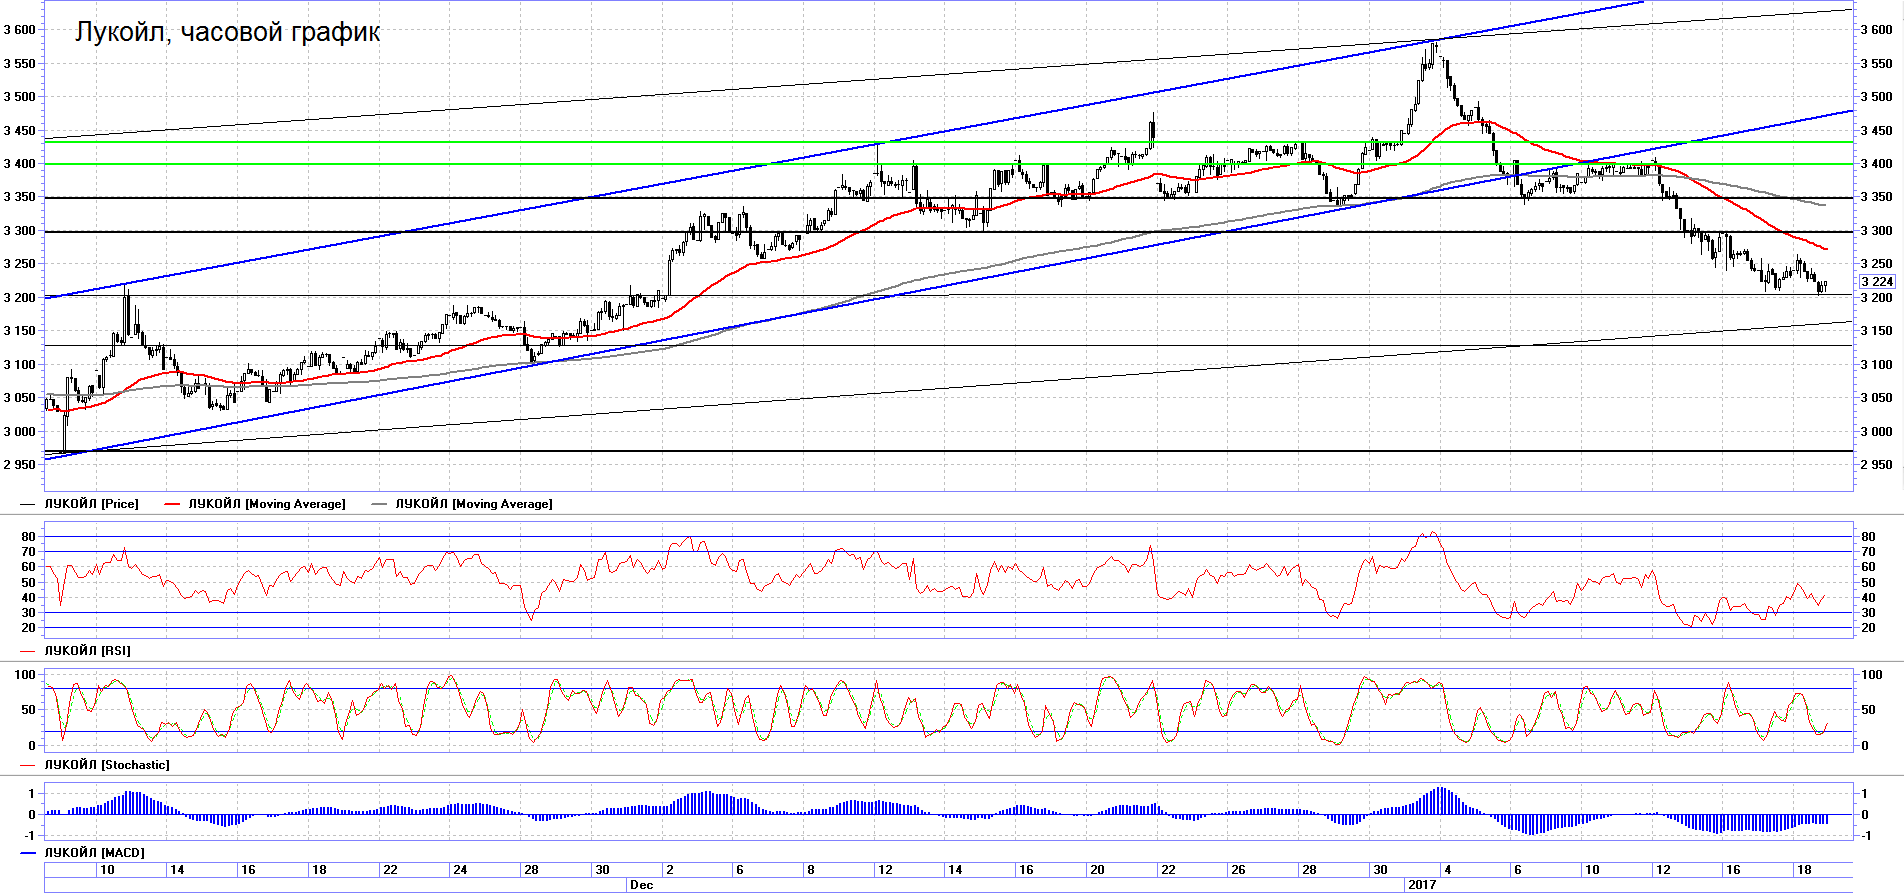The height and width of the screenshot is (894, 1904).
Task: Click the date label "24" on time axis
Action: pyautogui.click(x=460, y=870)
